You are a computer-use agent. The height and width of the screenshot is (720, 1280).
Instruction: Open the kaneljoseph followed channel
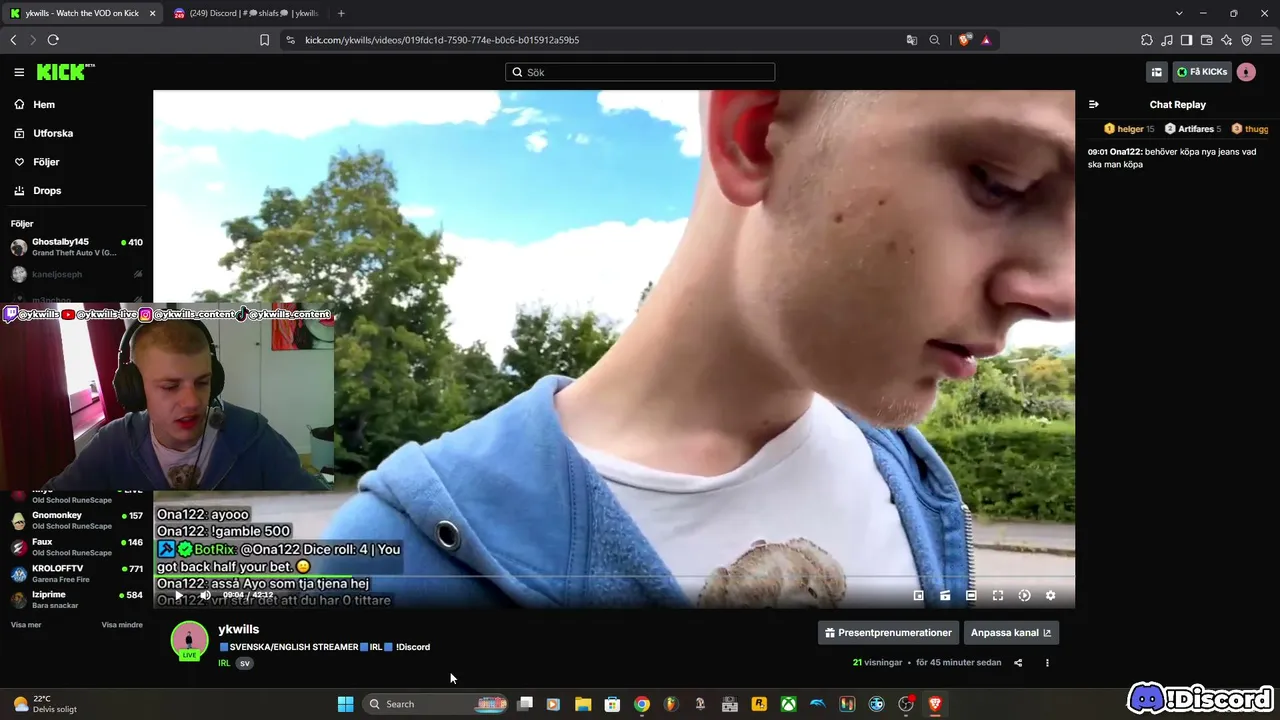click(77, 274)
